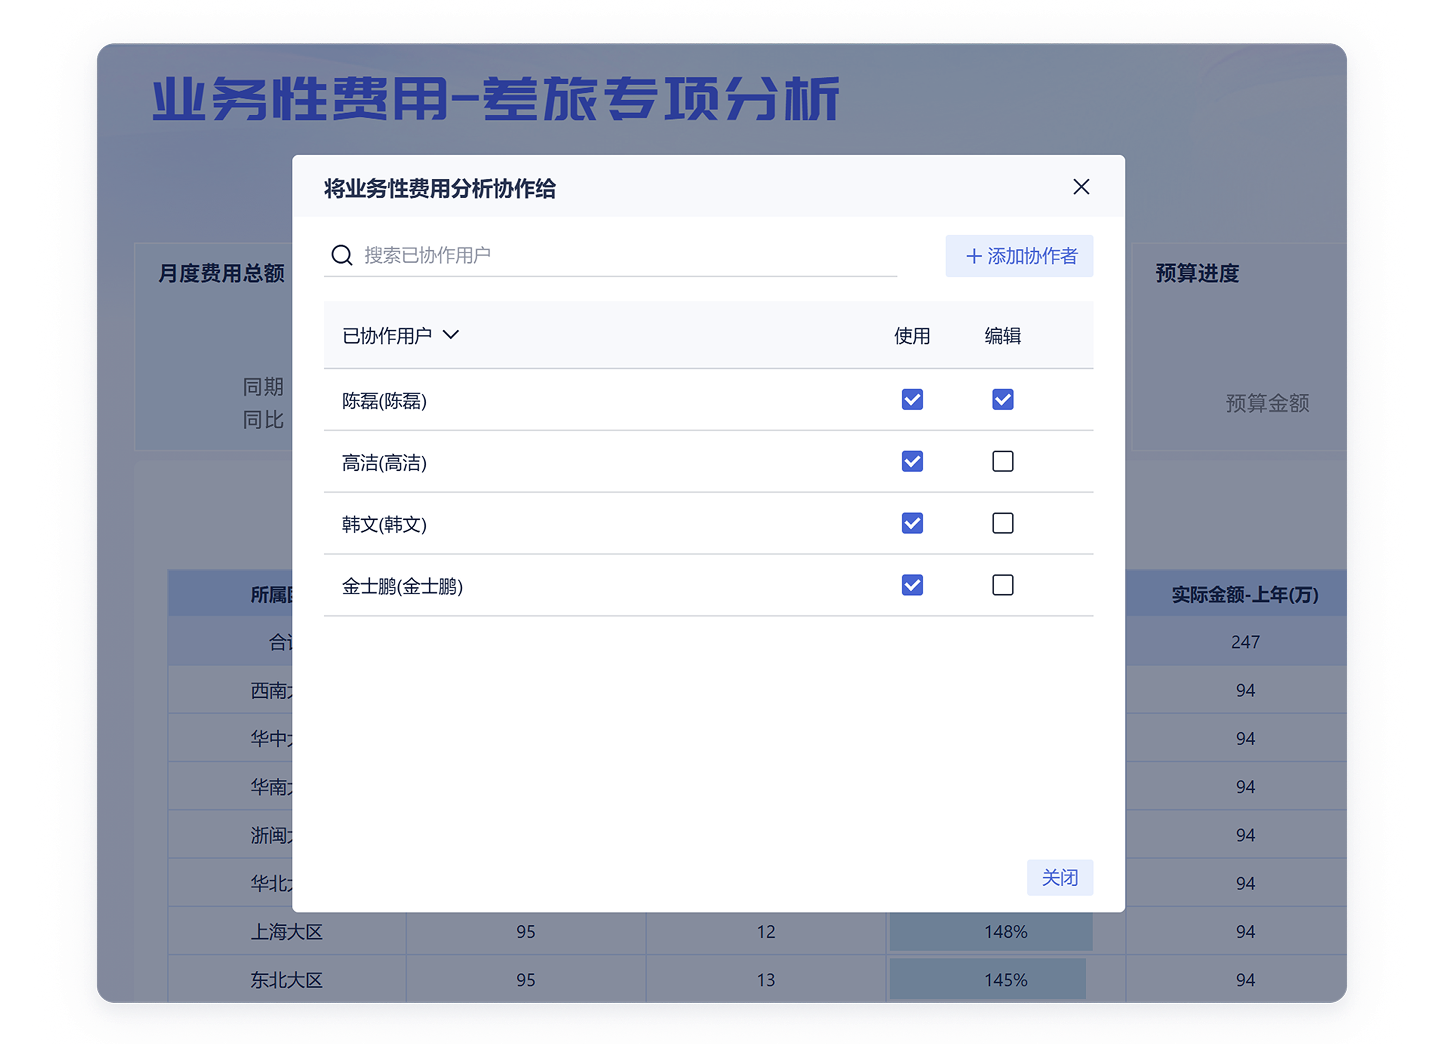Click the 编辑 column header
The width and height of the screenshot is (1444, 1044).
[x=1002, y=336]
